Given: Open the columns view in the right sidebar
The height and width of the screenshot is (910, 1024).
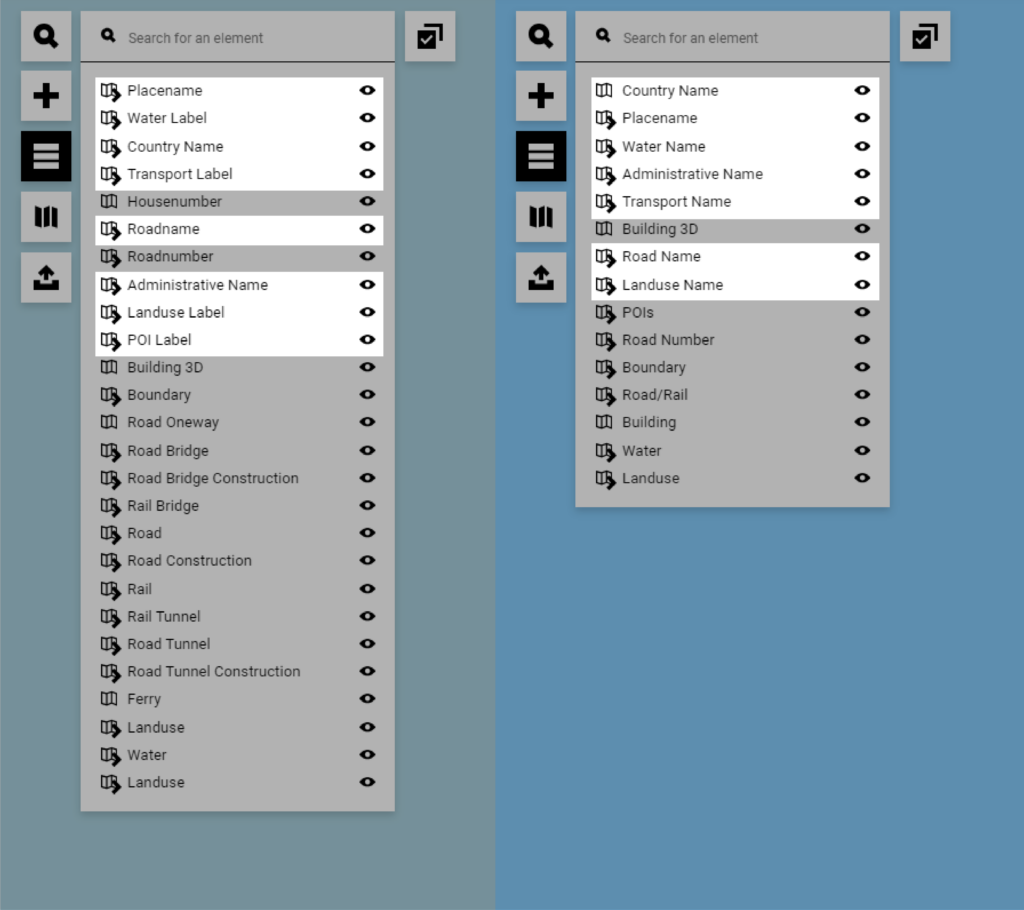Looking at the screenshot, I should (540, 217).
